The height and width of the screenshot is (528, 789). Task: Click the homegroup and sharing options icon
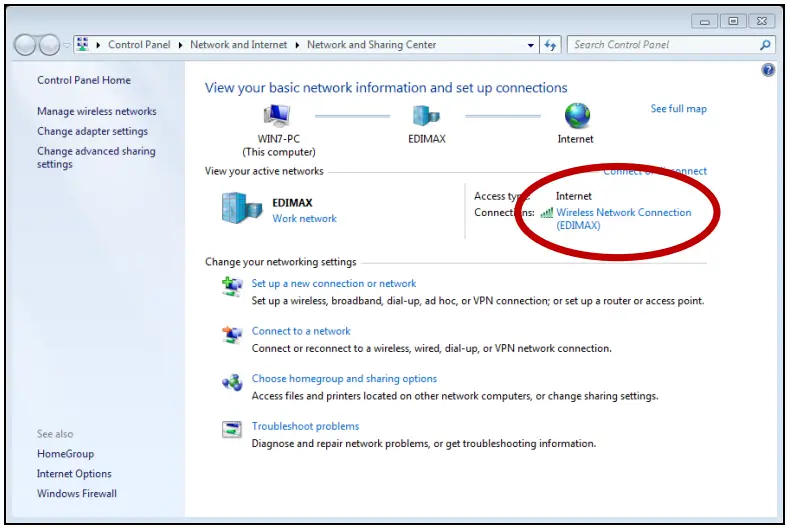point(232,383)
